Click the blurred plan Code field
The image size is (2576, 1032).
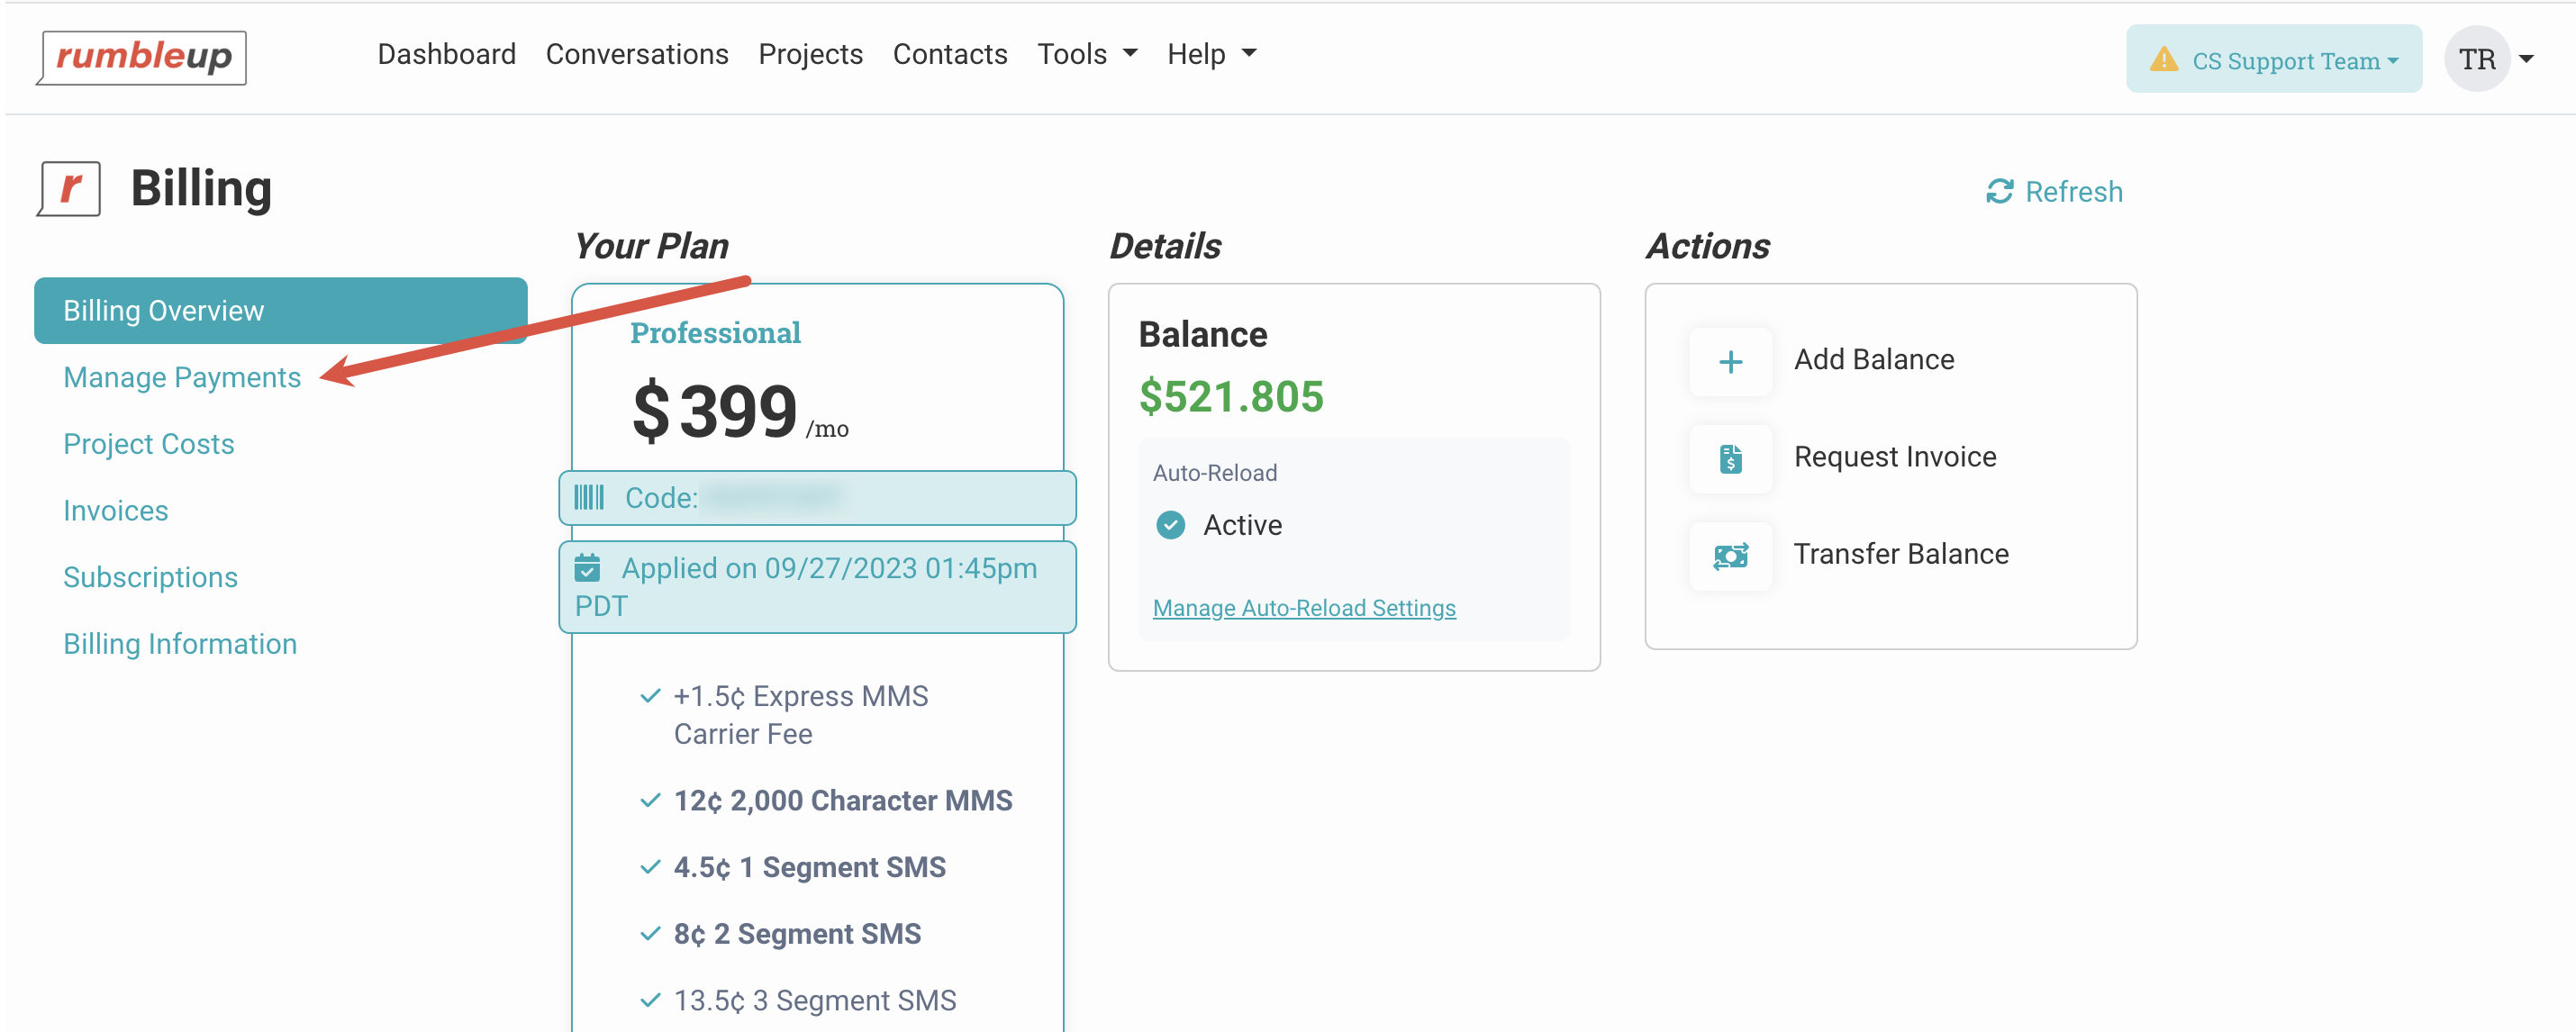[776, 497]
